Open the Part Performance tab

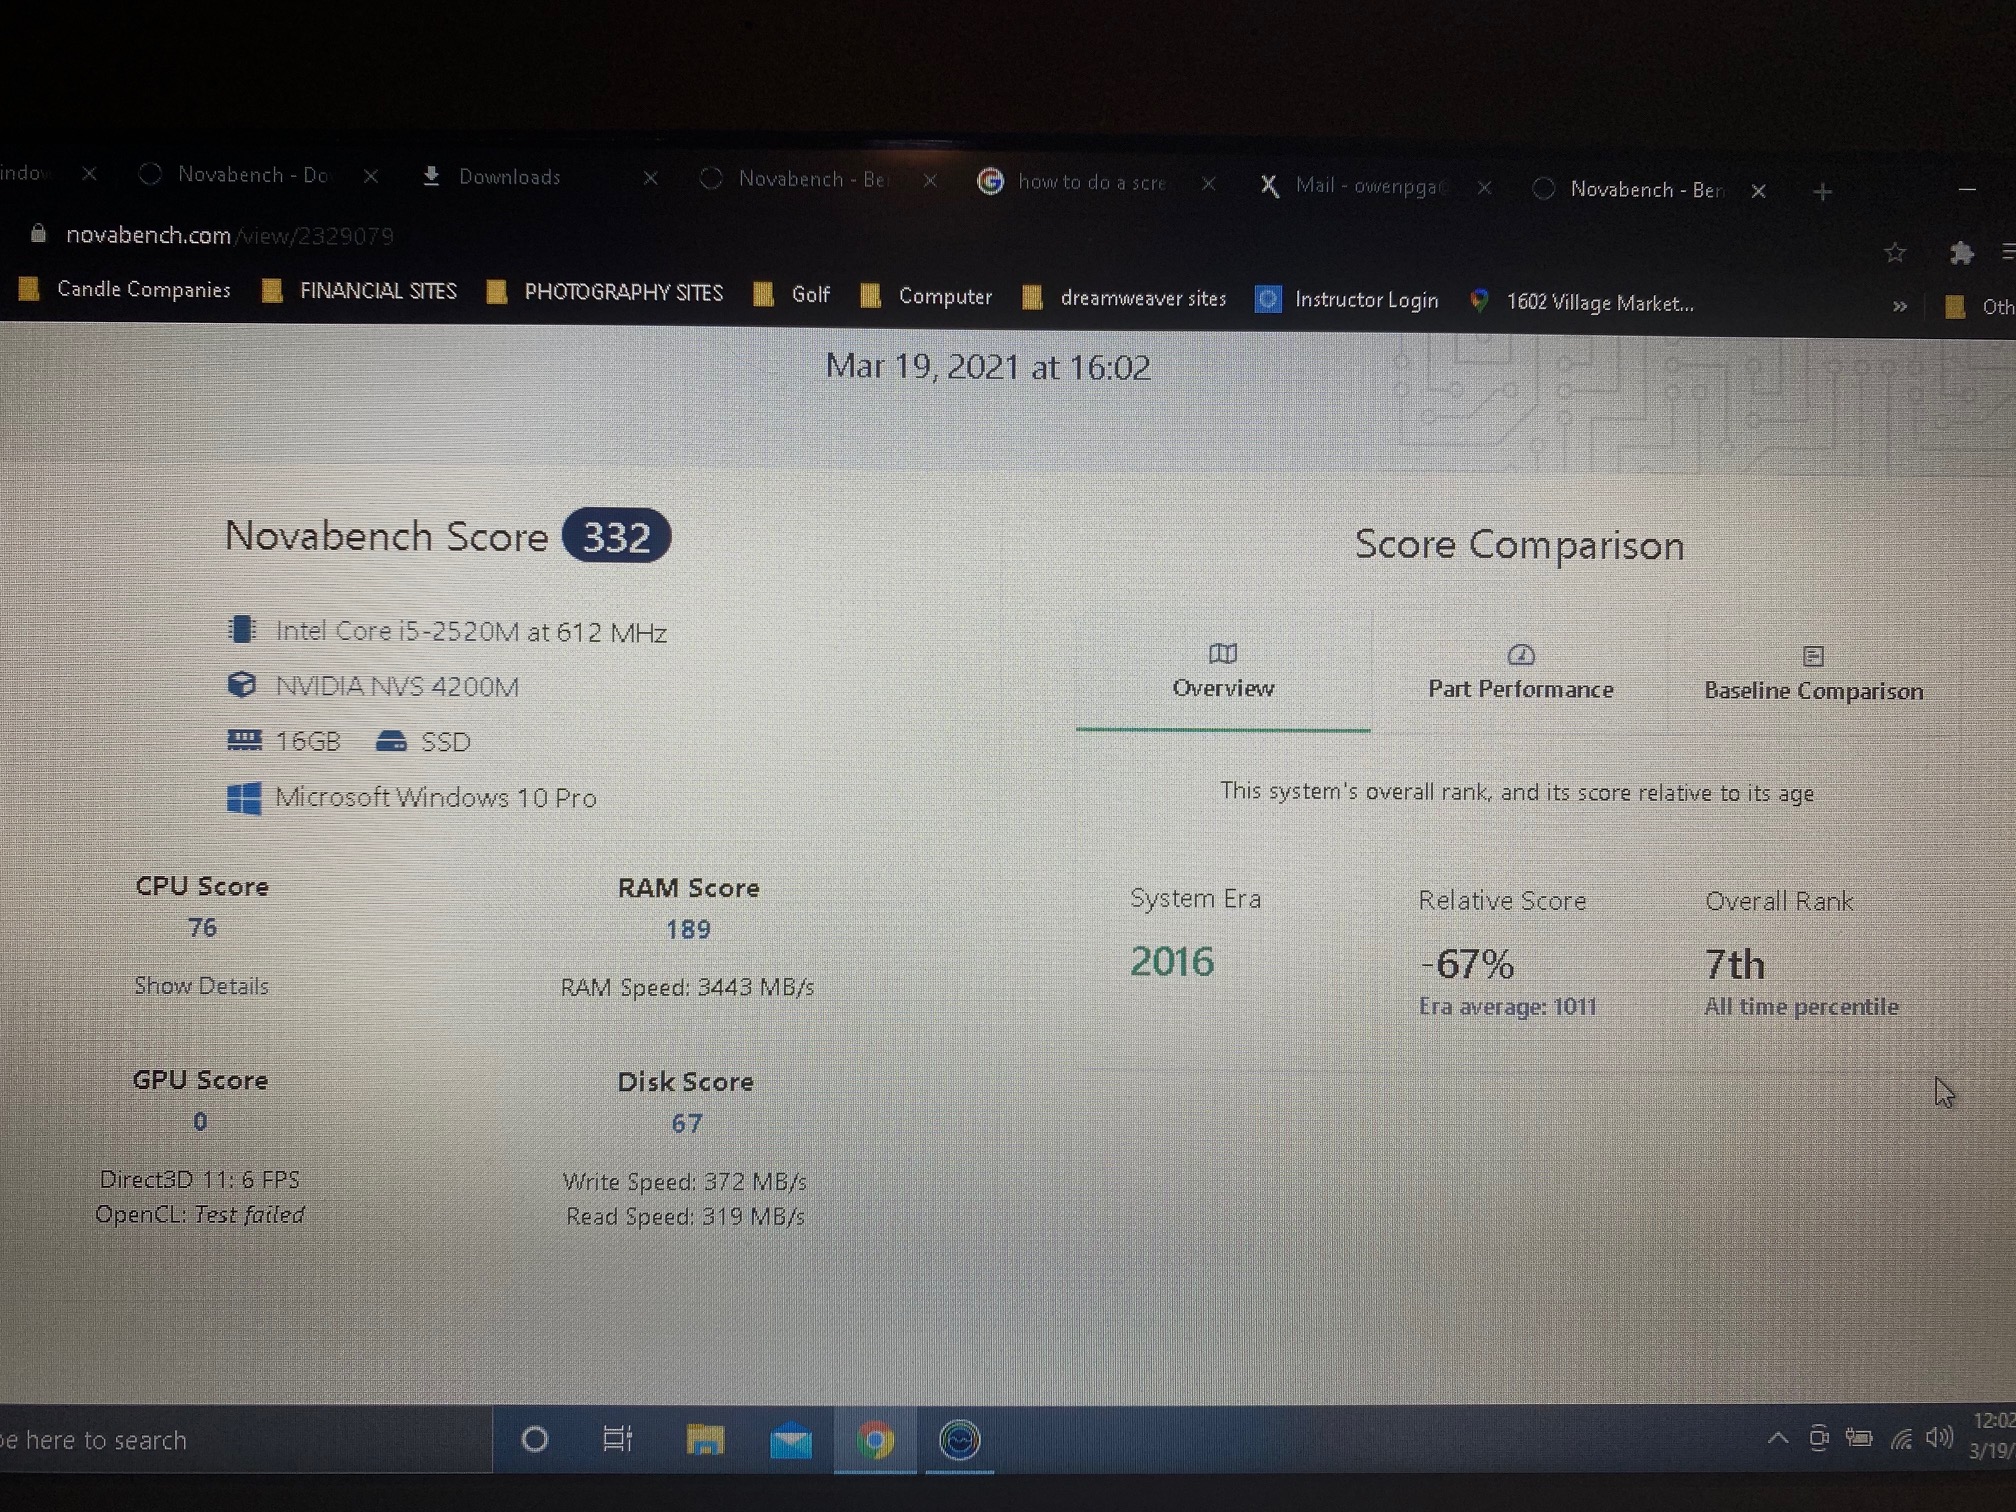coord(1520,673)
